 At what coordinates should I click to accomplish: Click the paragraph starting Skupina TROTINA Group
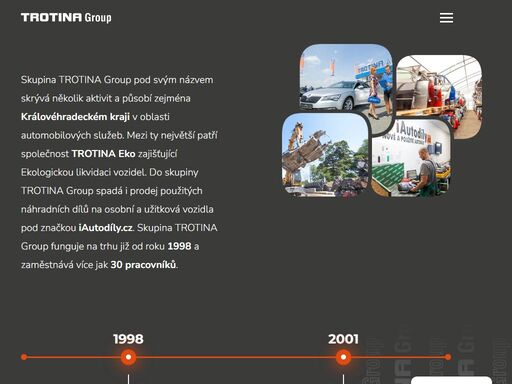119,172
